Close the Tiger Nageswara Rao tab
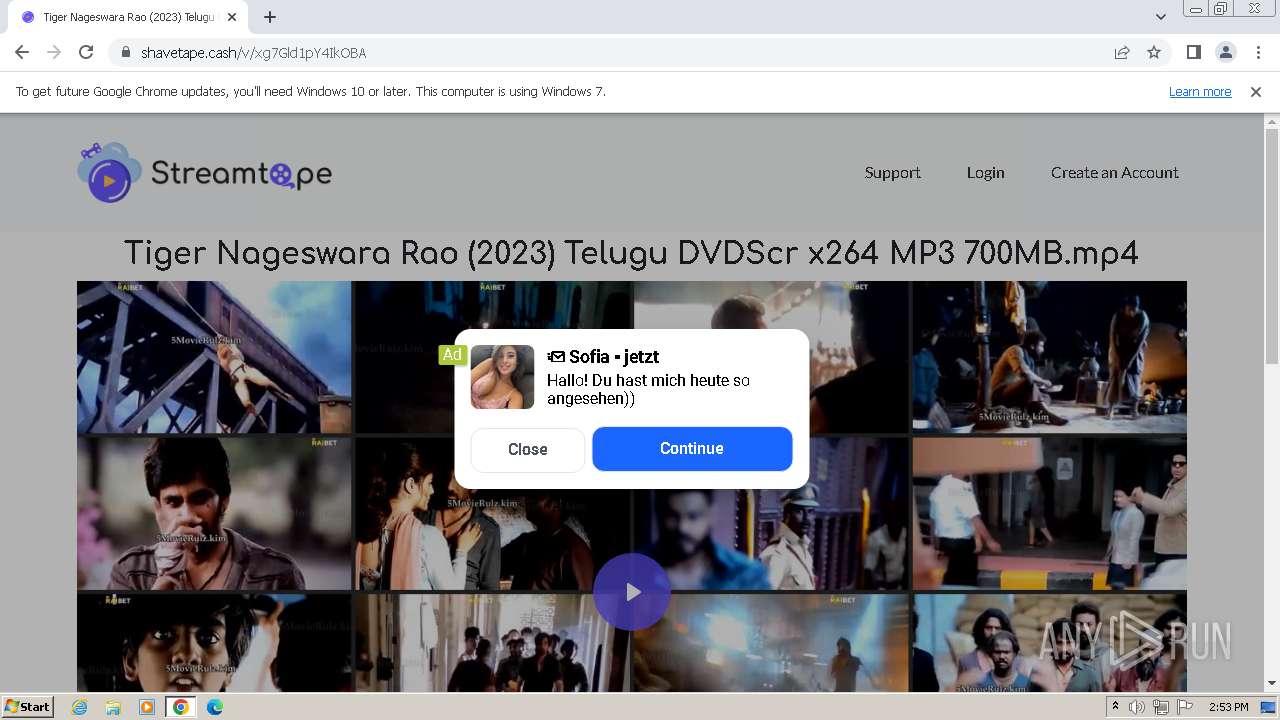Screen dimensions: 1280x720 [x=232, y=17]
